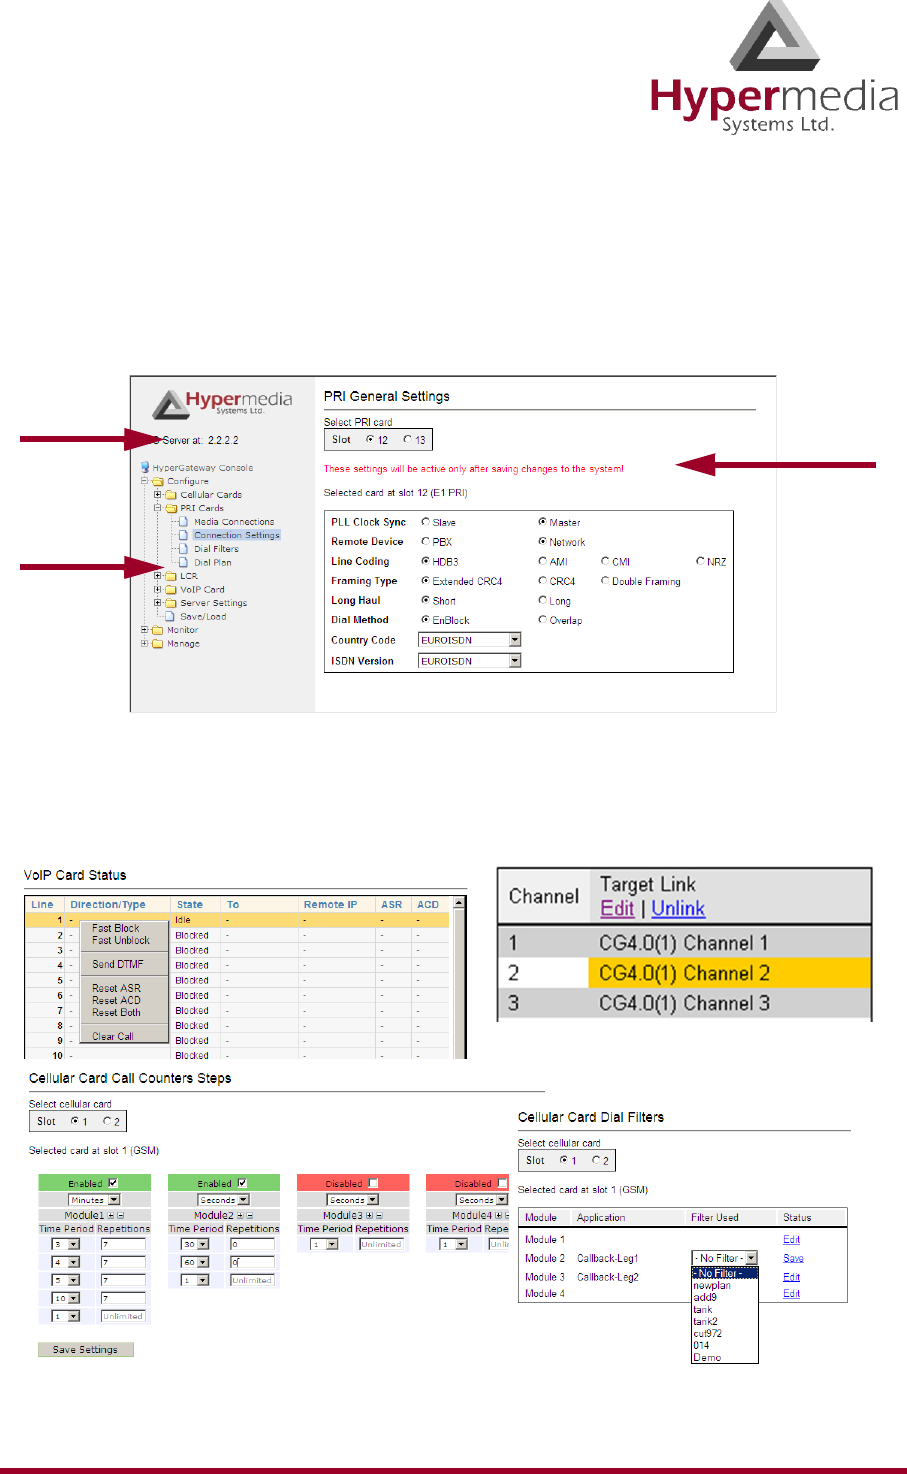Viewport: 907px width, 1474px height.
Task: Select slot 2 in Cellular Dial Filters
Action: click(596, 1160)
